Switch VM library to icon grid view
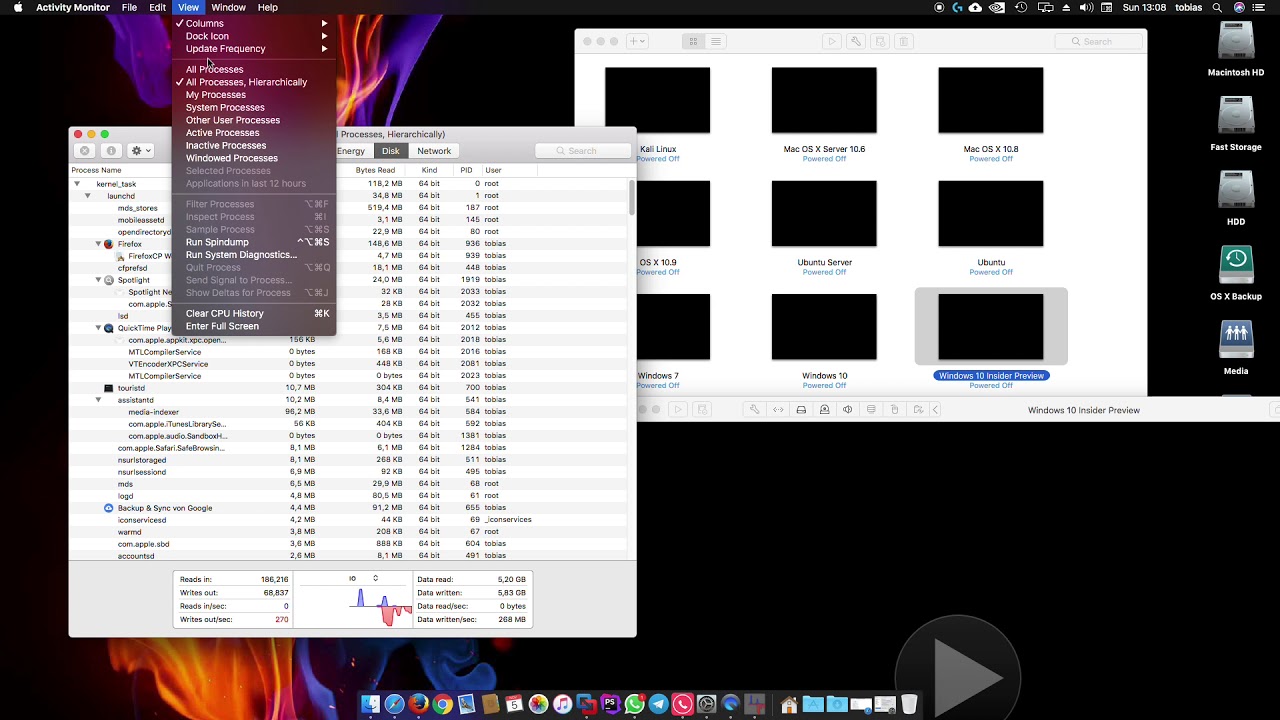Viewport: 1280px width, 720px height. click(x=693, y=41)
